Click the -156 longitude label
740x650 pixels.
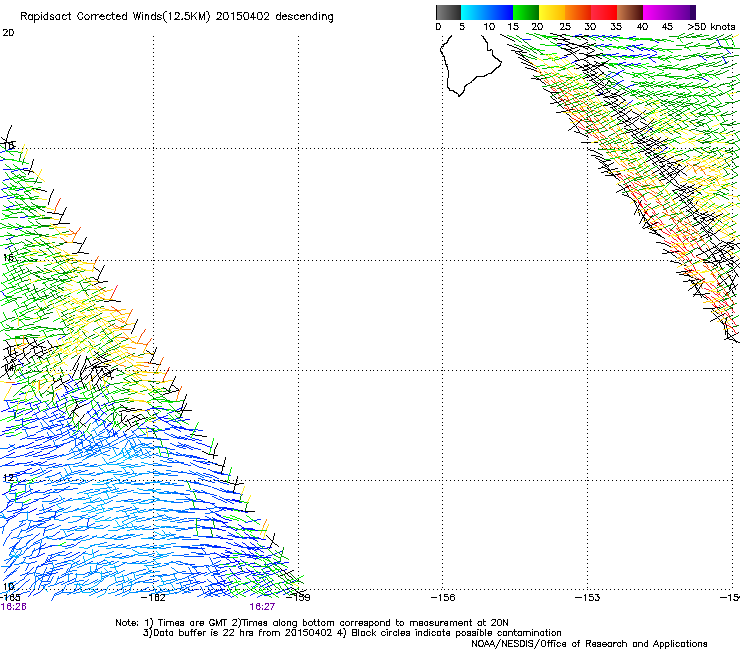[443, 598]
